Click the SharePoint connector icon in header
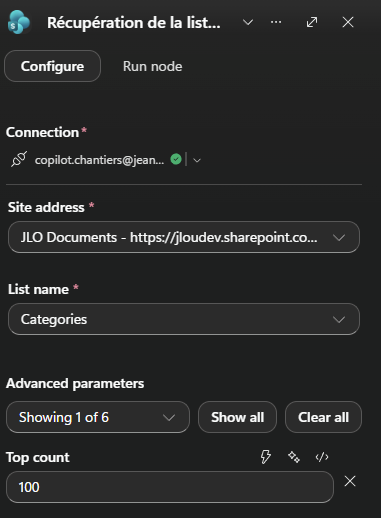The height and width of the screenshot is (518, 381). pos(19,22)
